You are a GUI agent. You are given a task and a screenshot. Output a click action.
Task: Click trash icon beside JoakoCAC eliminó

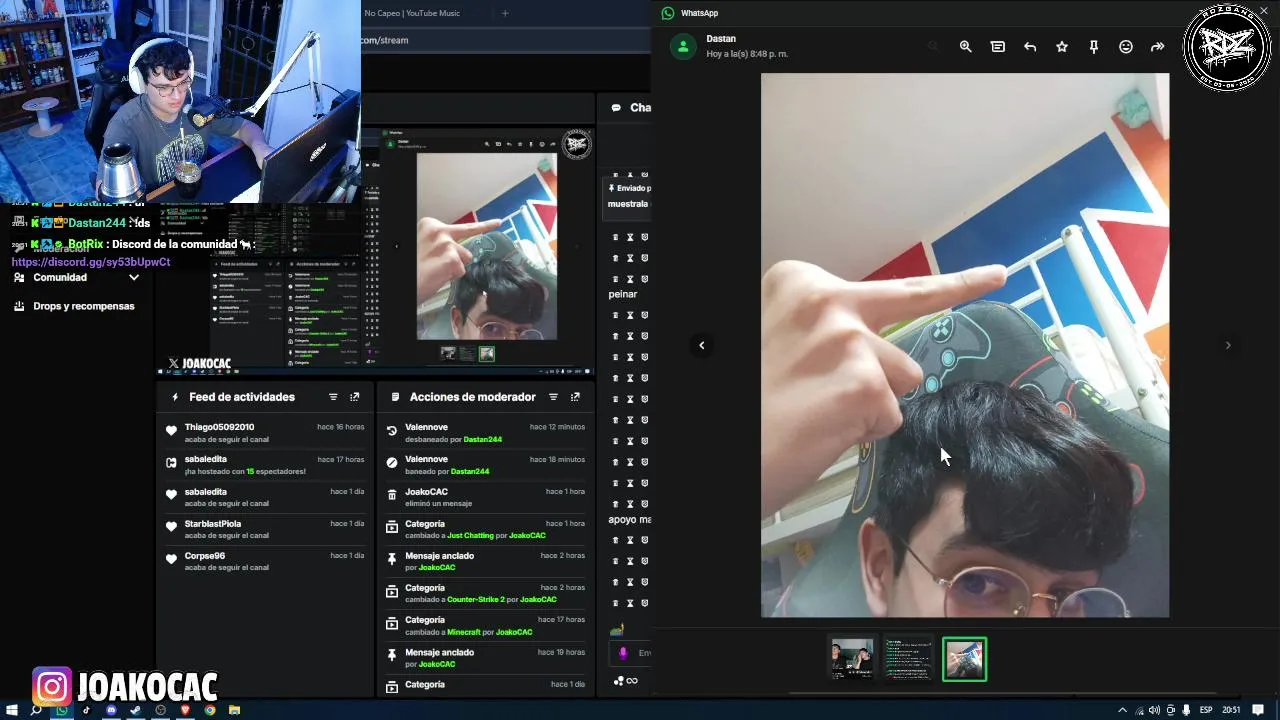392,494
